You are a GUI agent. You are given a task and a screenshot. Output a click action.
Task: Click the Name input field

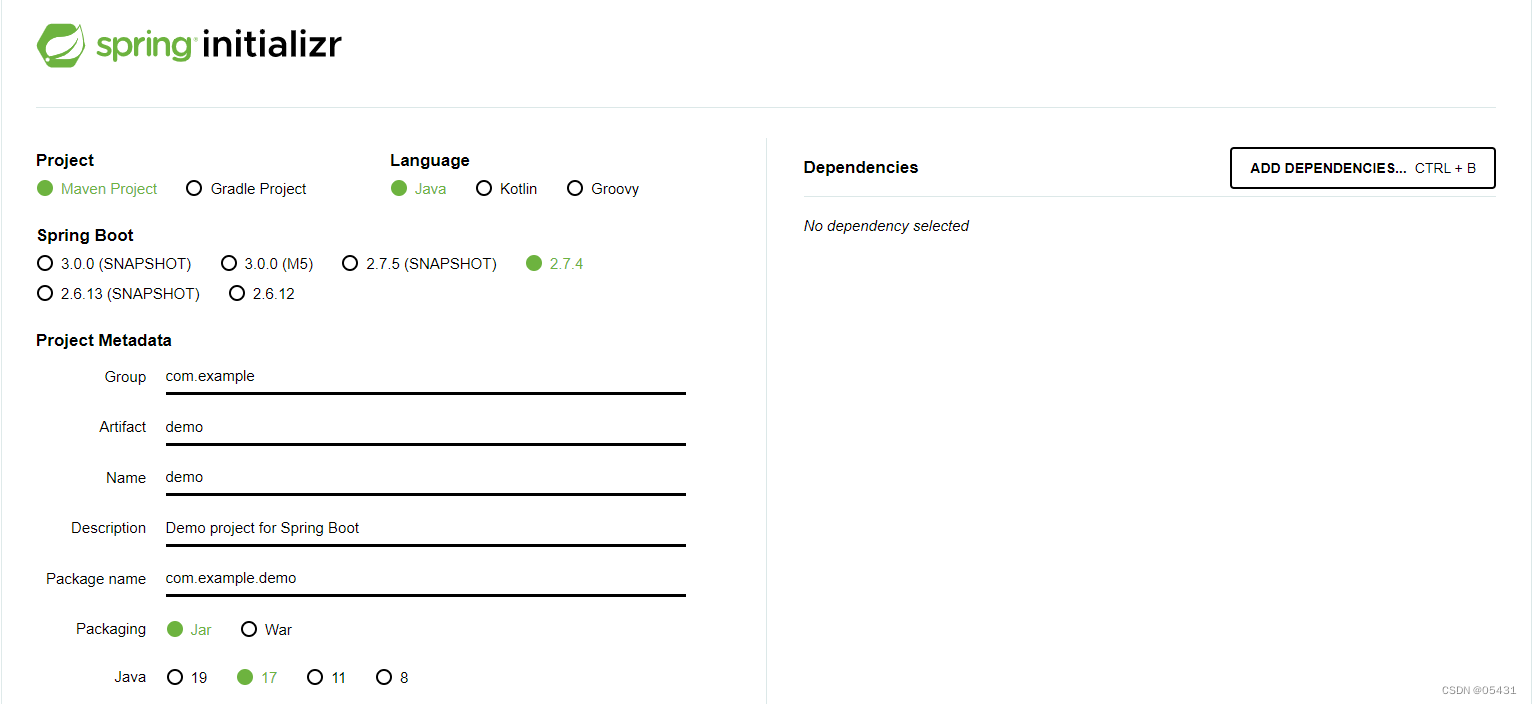(x=425, y=478)
